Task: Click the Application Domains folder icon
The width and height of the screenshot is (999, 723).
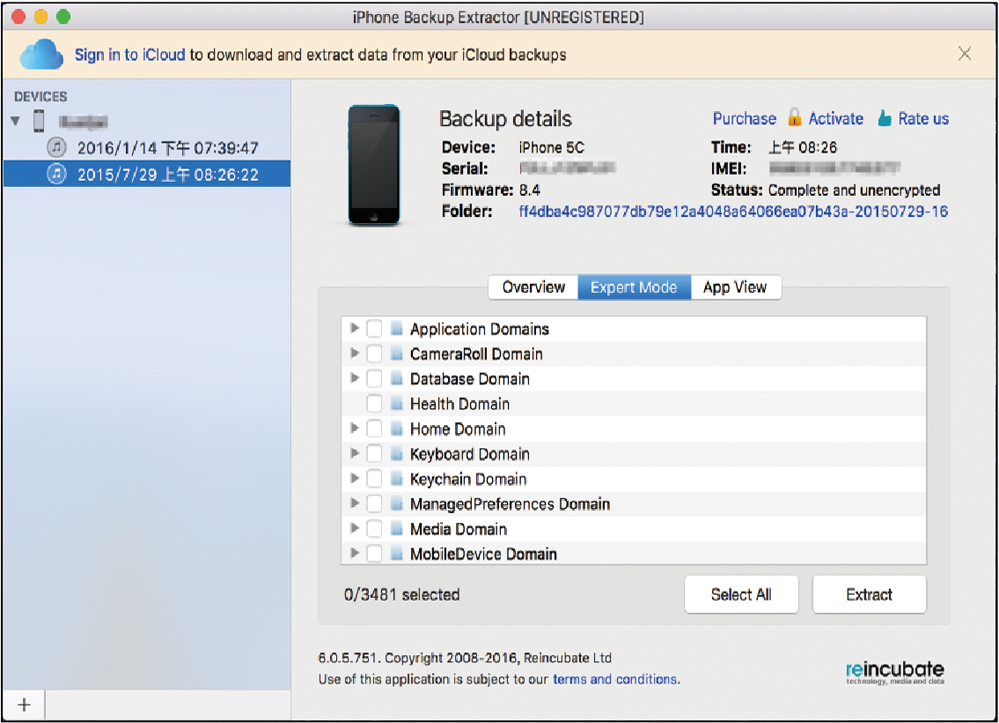Action: click(396, 329)
